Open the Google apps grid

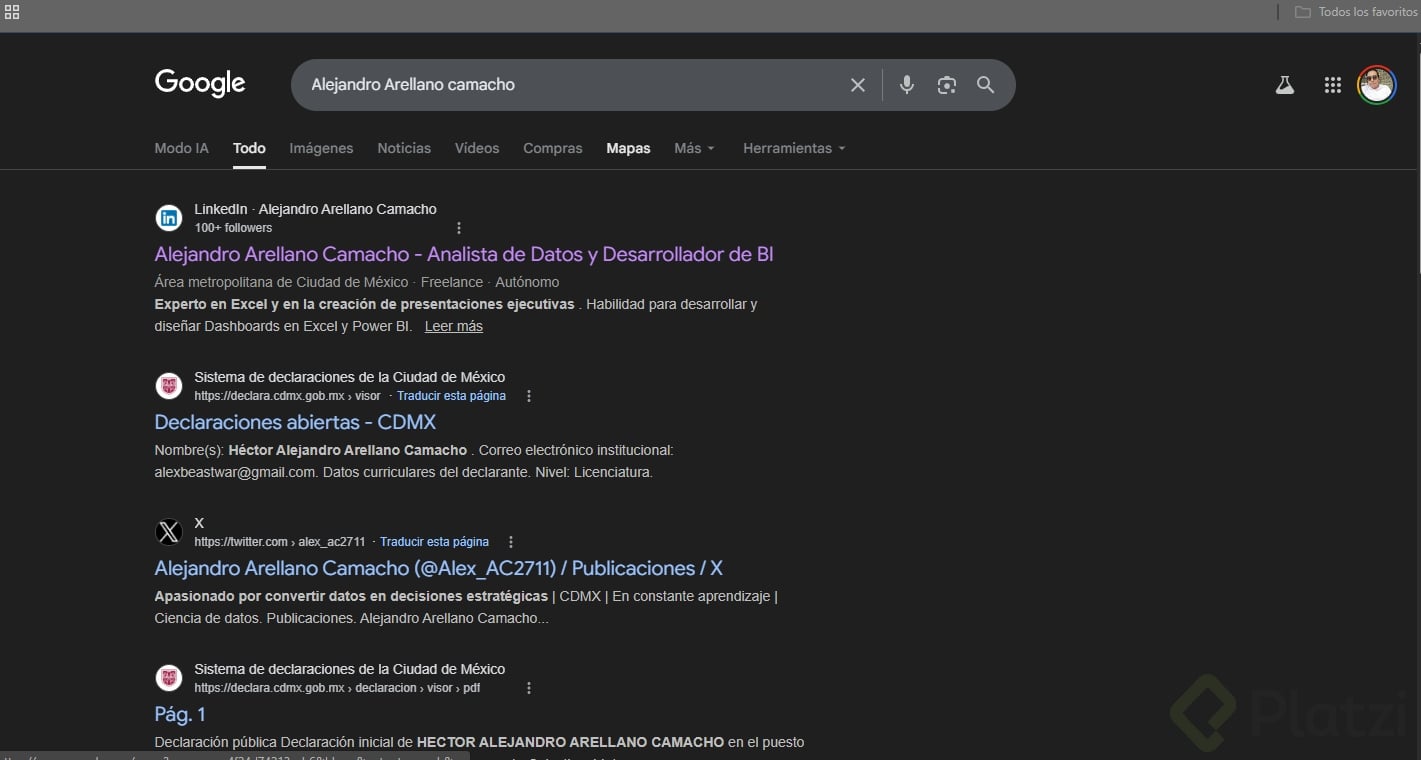point(1333,85)
